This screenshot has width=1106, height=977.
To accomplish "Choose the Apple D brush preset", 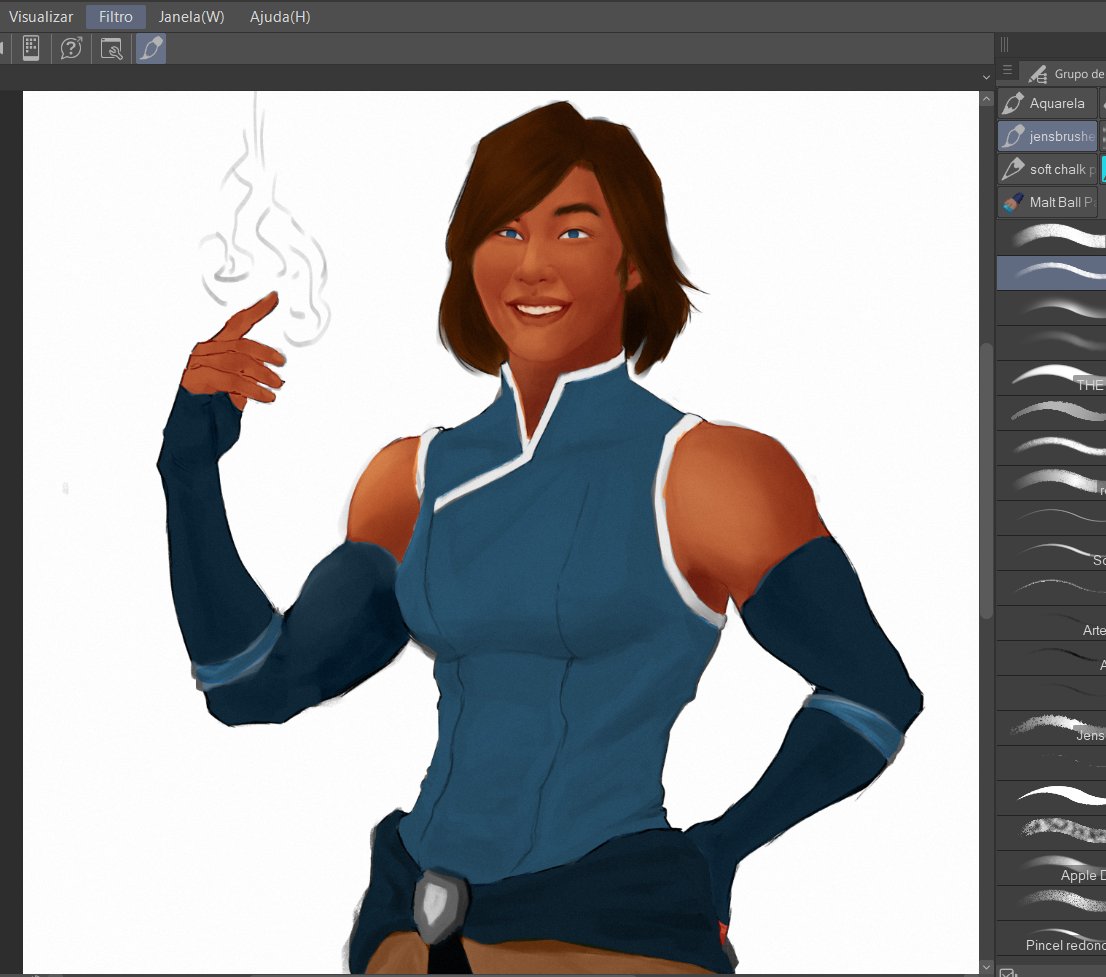I will point(1051,868).
